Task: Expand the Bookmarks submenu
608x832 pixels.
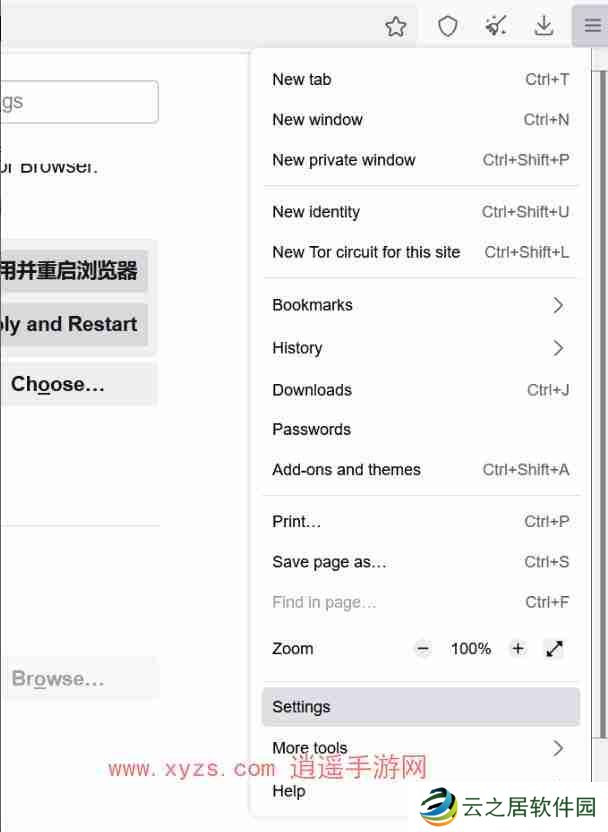Action: click(x=420, y=305)
